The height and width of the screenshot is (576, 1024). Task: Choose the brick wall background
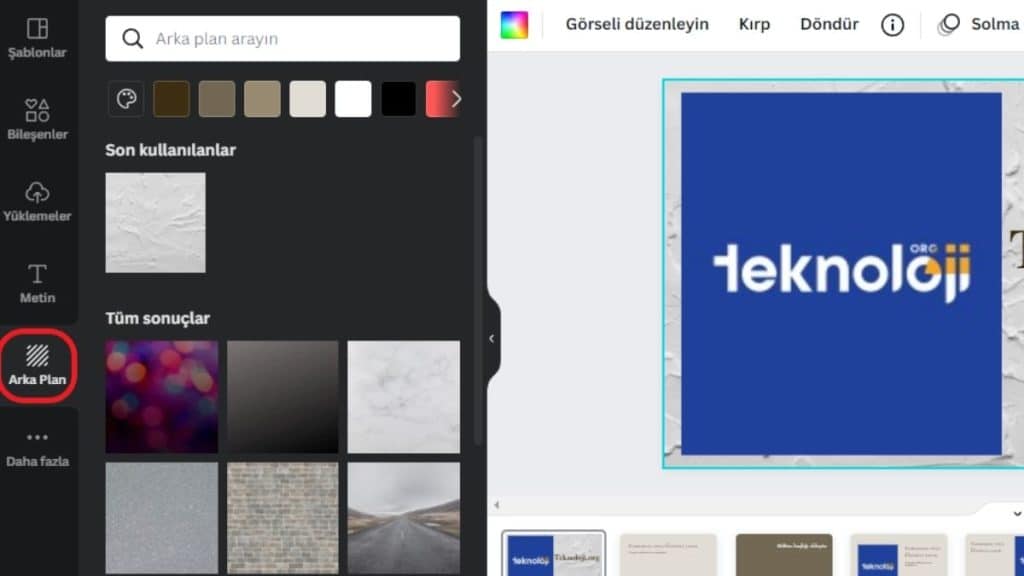(x=283, y=518)
